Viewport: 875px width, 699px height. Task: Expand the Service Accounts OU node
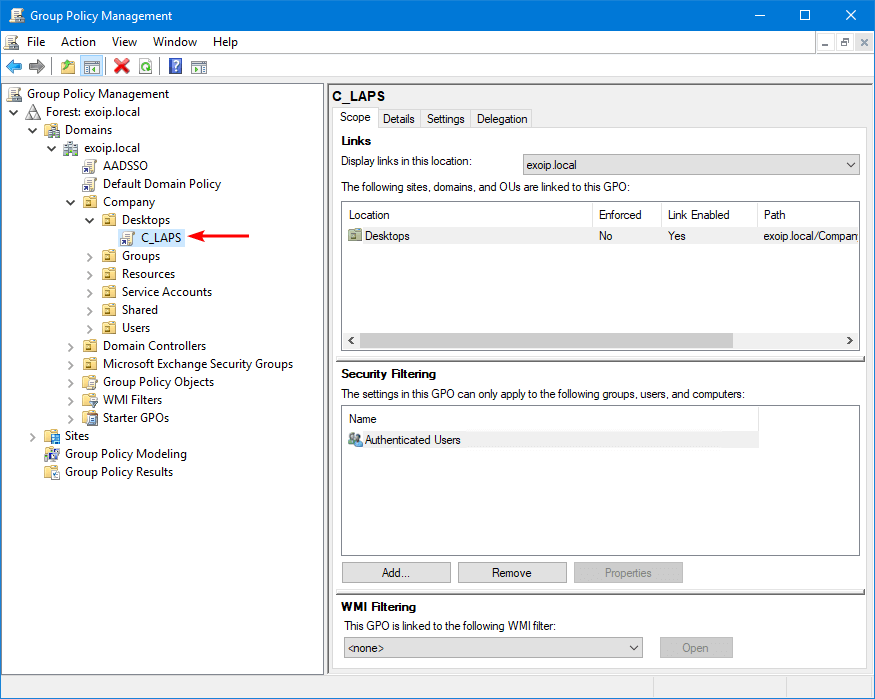click(x=90, y=293)
